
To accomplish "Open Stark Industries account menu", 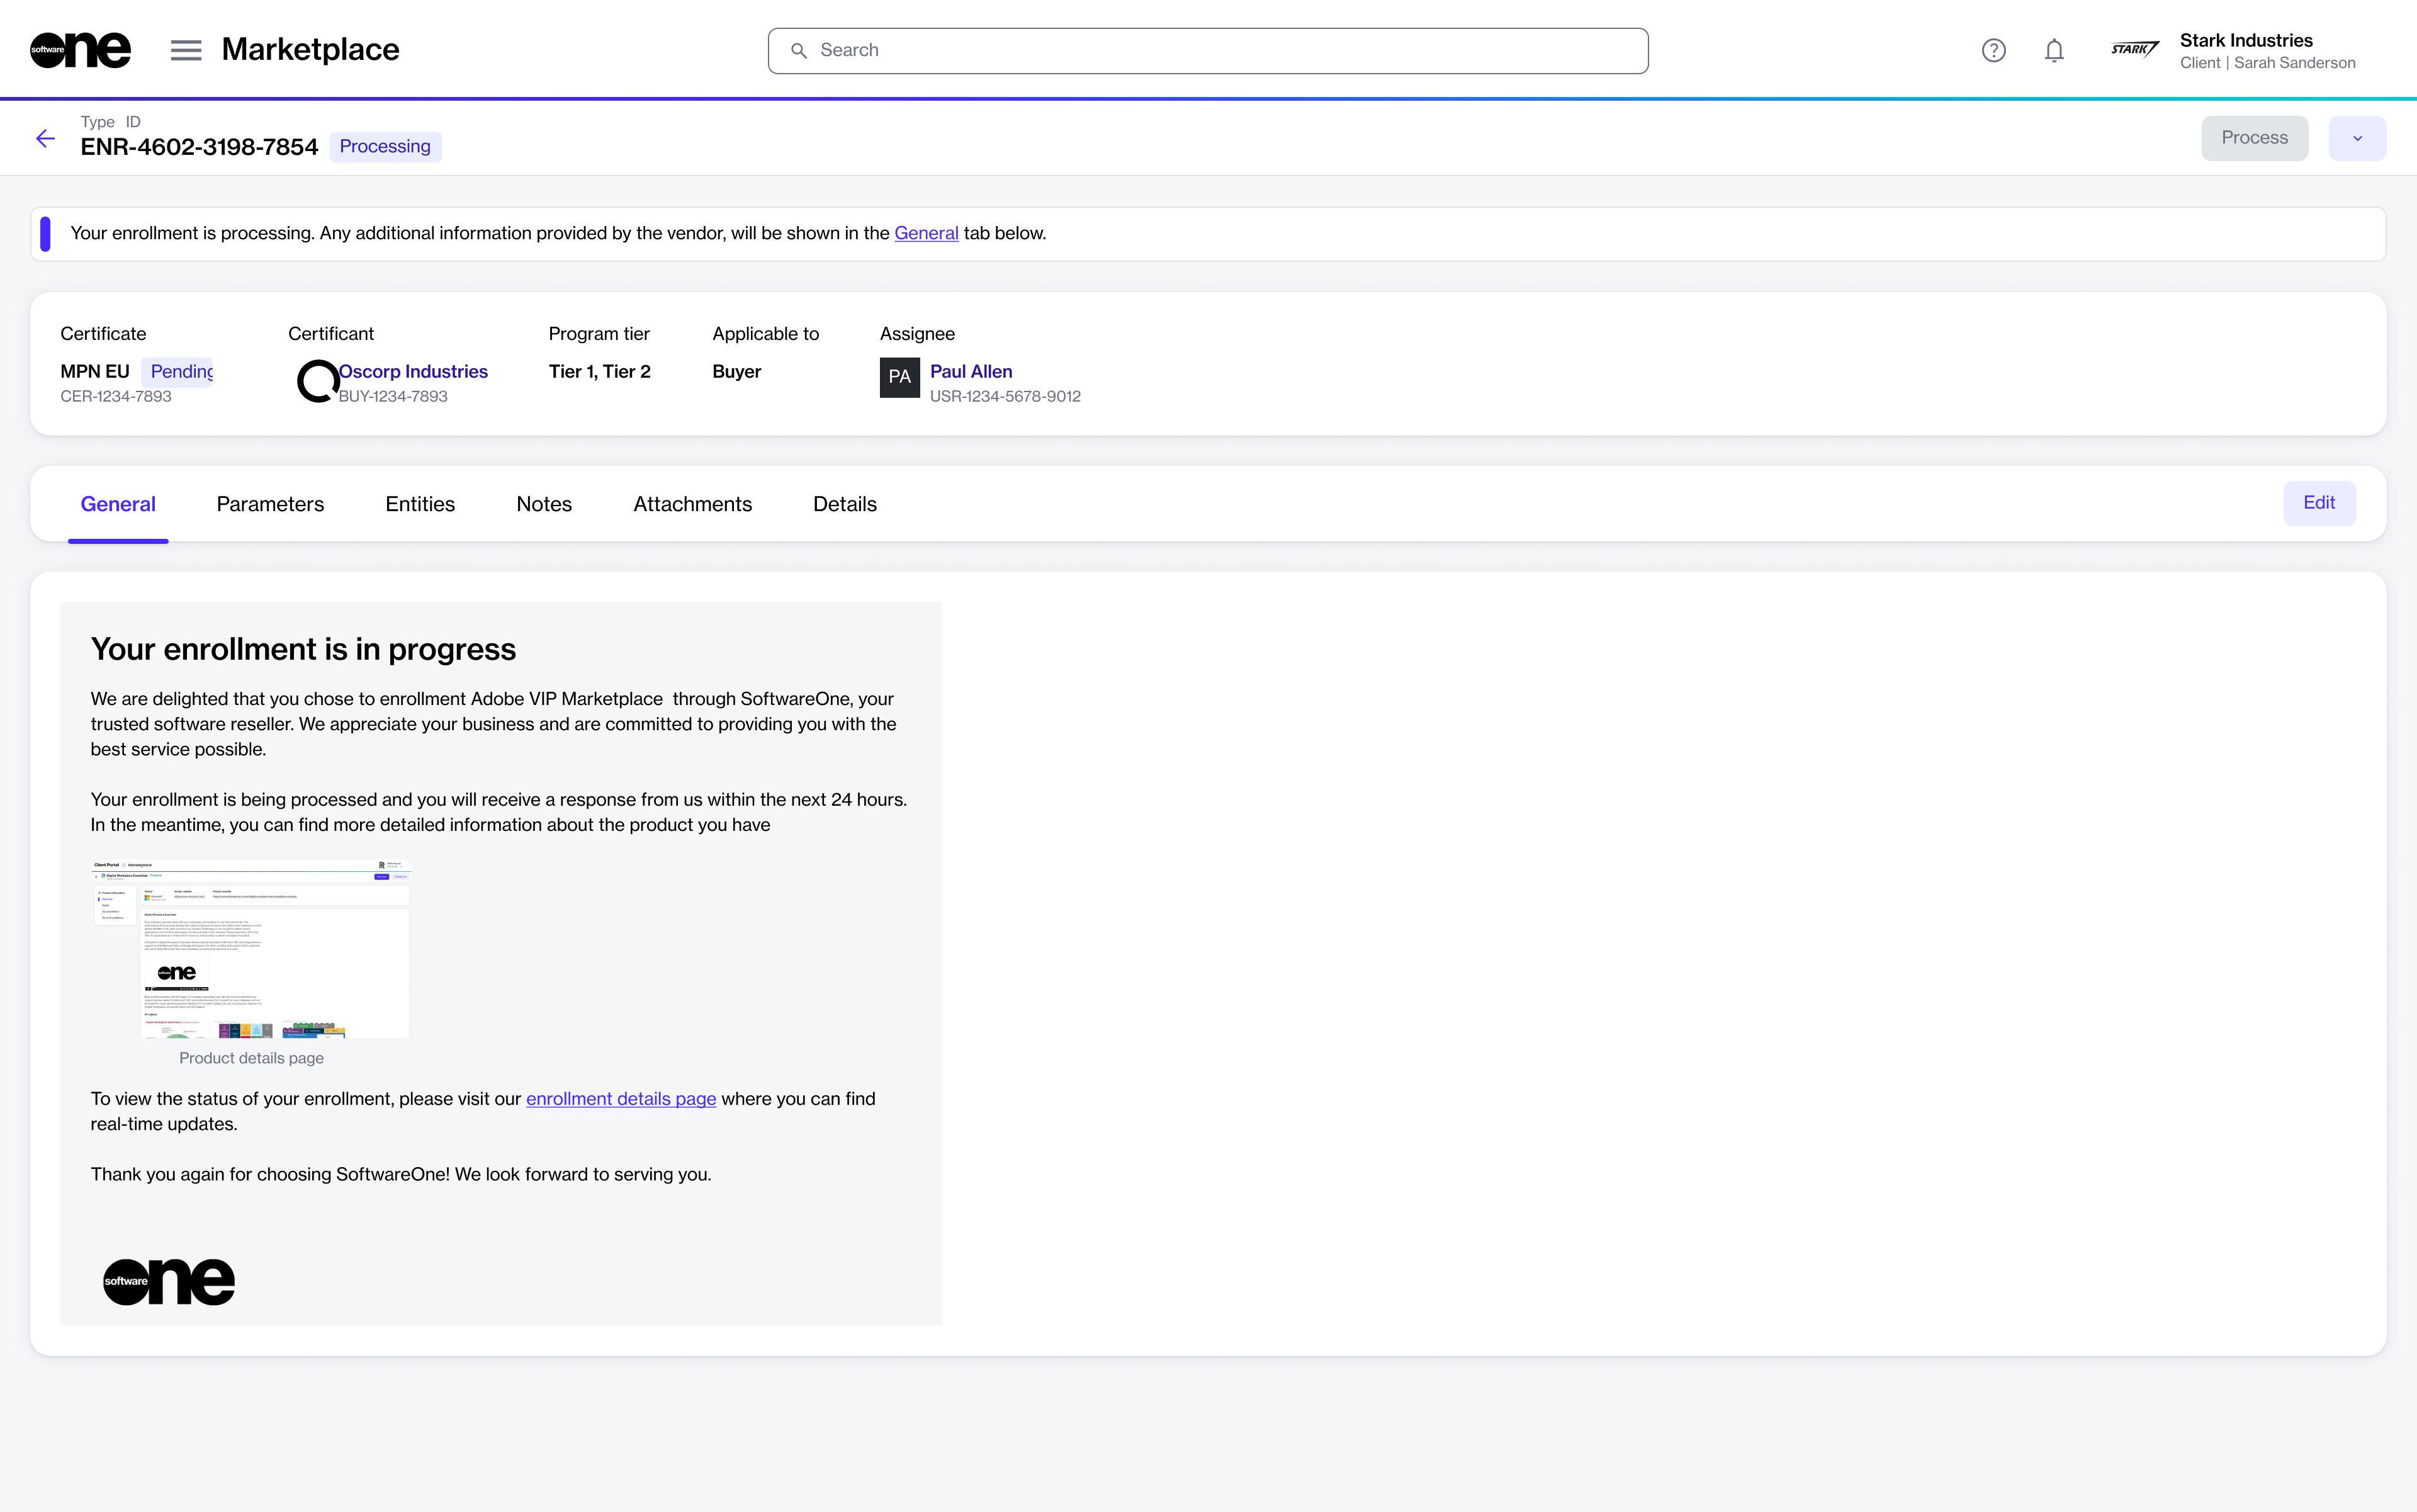I will (2266, 50).
